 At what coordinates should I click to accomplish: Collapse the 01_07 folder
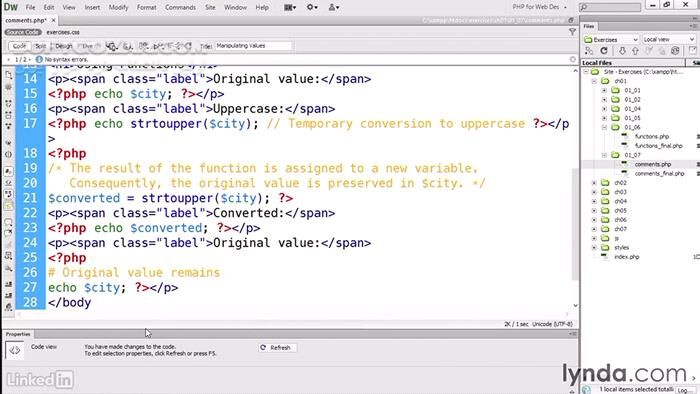604,155
